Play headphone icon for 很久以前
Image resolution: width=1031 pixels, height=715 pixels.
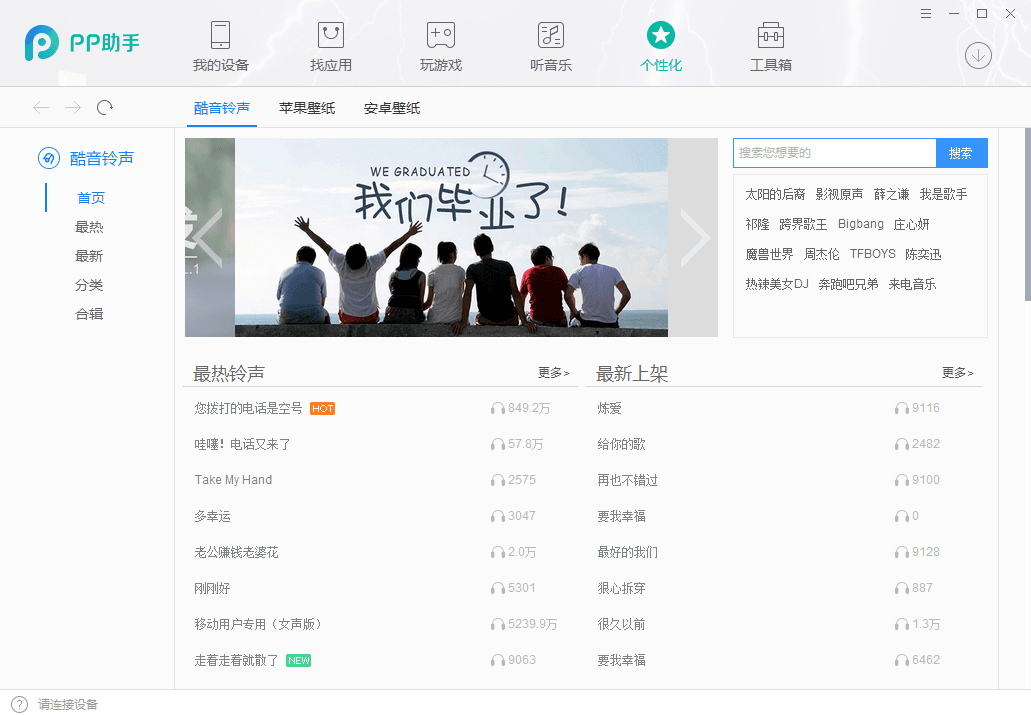click(x=901, y=624)
